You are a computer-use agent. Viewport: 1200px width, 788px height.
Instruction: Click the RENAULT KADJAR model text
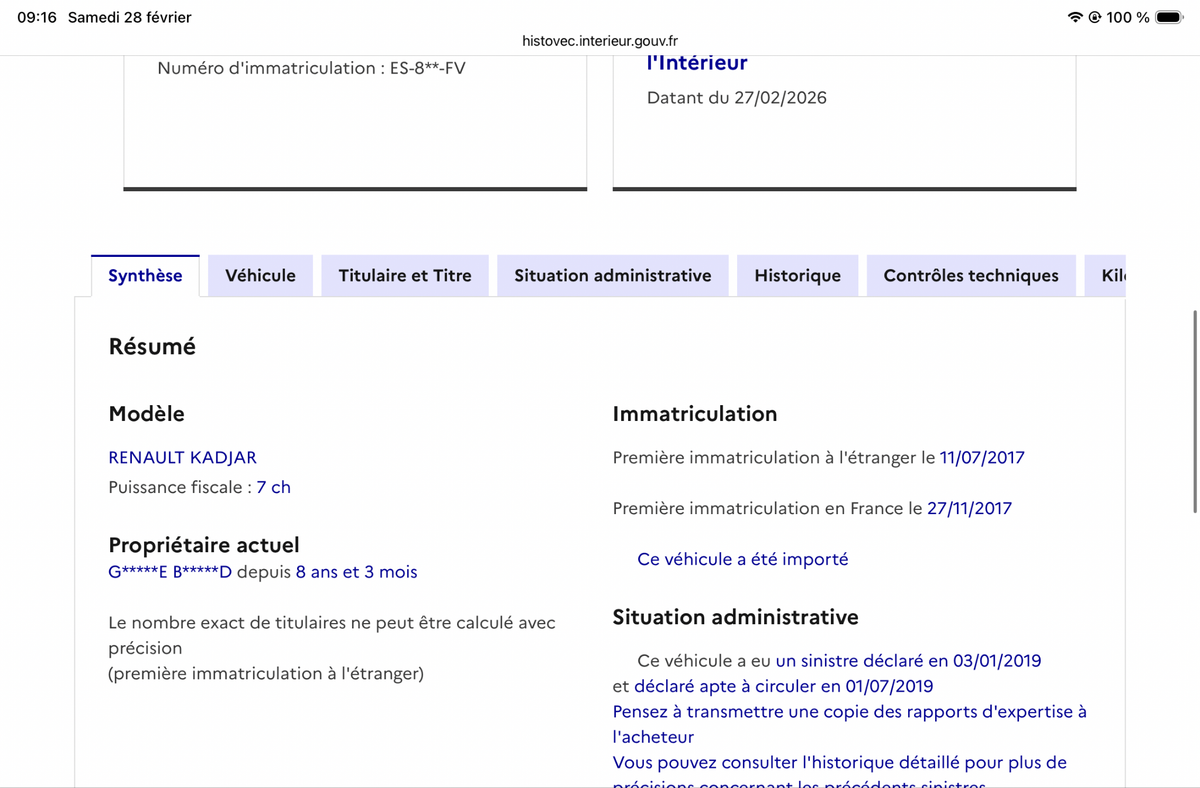coord(182,457)
